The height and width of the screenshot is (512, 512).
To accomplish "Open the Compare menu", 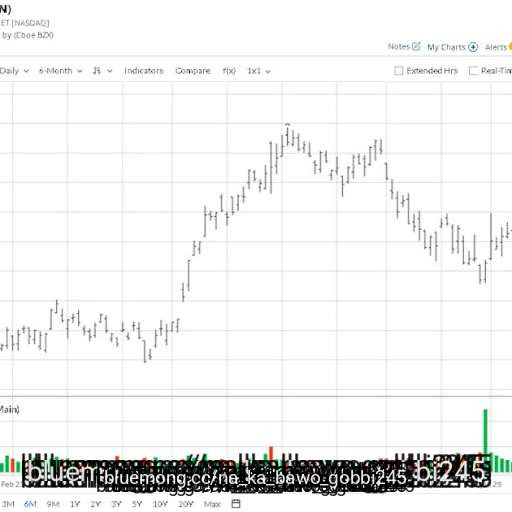I will pos(193,71).
